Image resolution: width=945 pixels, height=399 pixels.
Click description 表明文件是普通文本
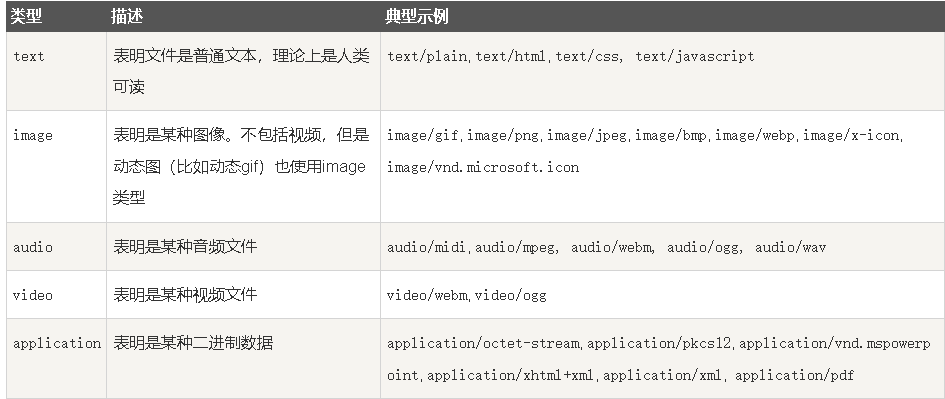click(186, 56)
